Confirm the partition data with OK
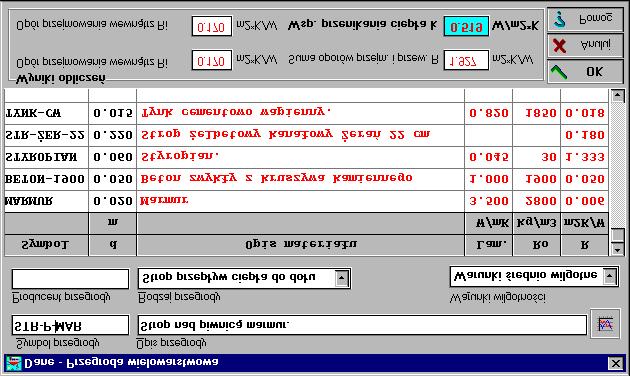 585,72
